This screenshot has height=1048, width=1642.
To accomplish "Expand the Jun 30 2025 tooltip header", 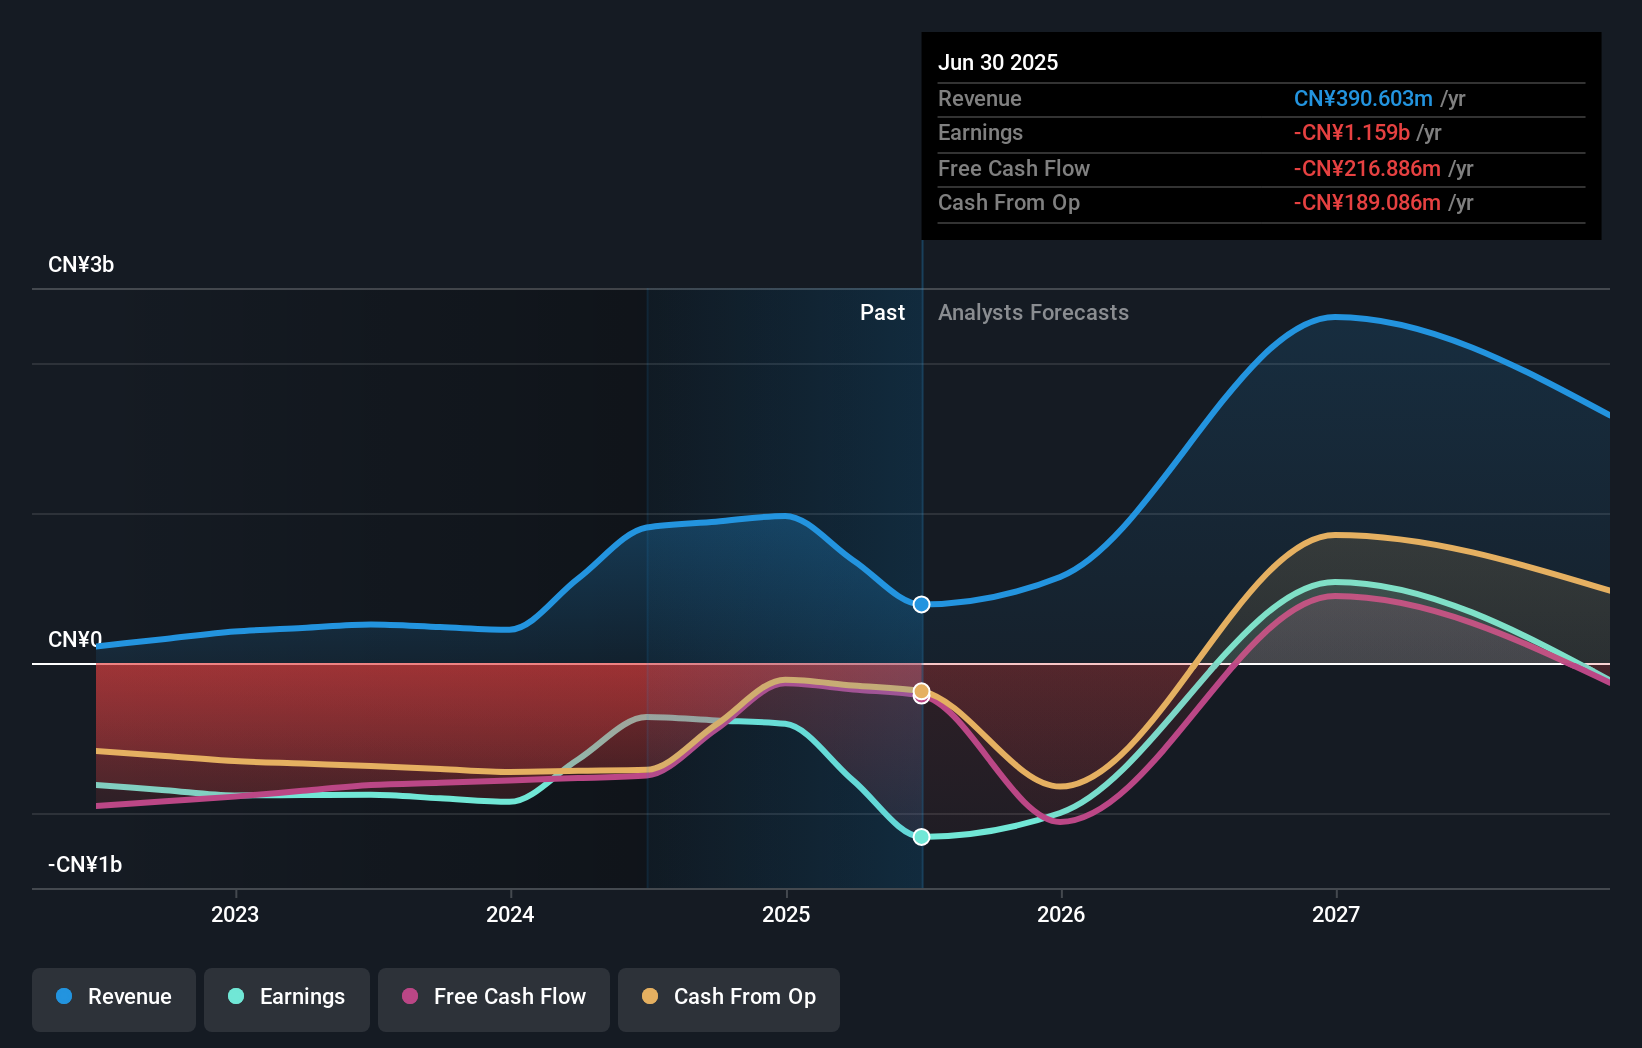I will tap(998, 62).
